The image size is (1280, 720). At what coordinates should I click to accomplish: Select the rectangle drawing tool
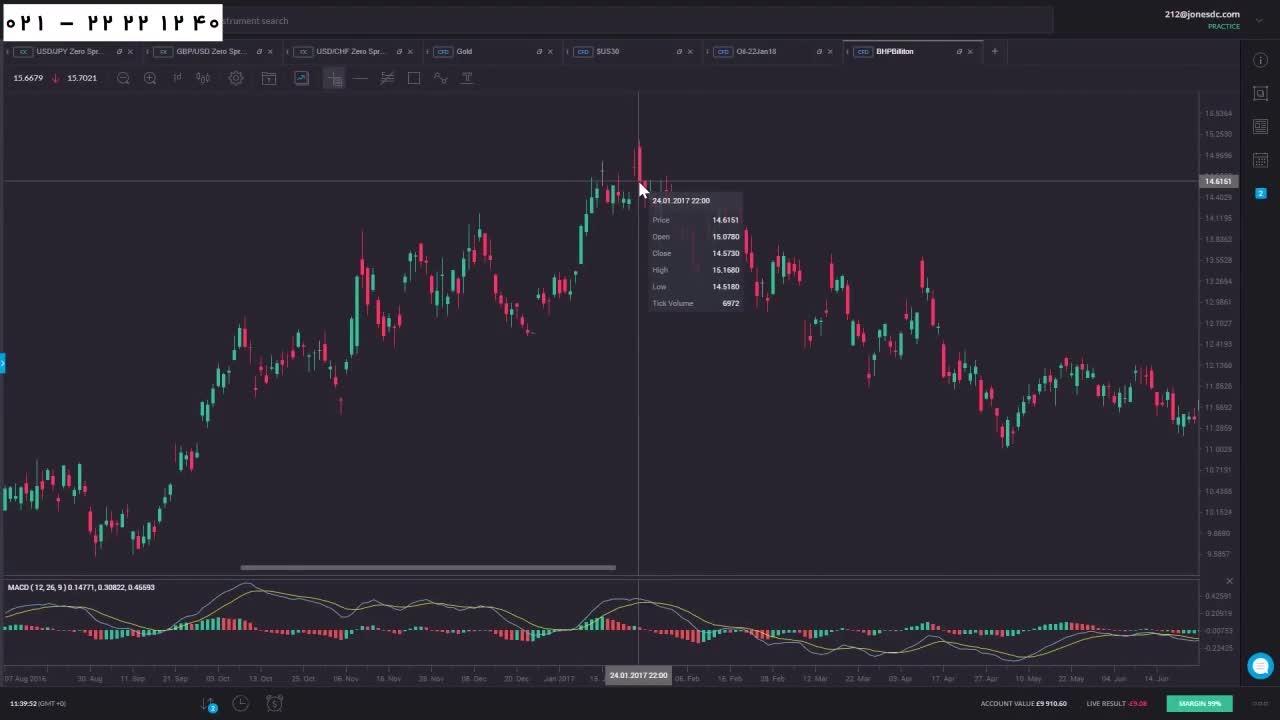(x=414, y=78)
